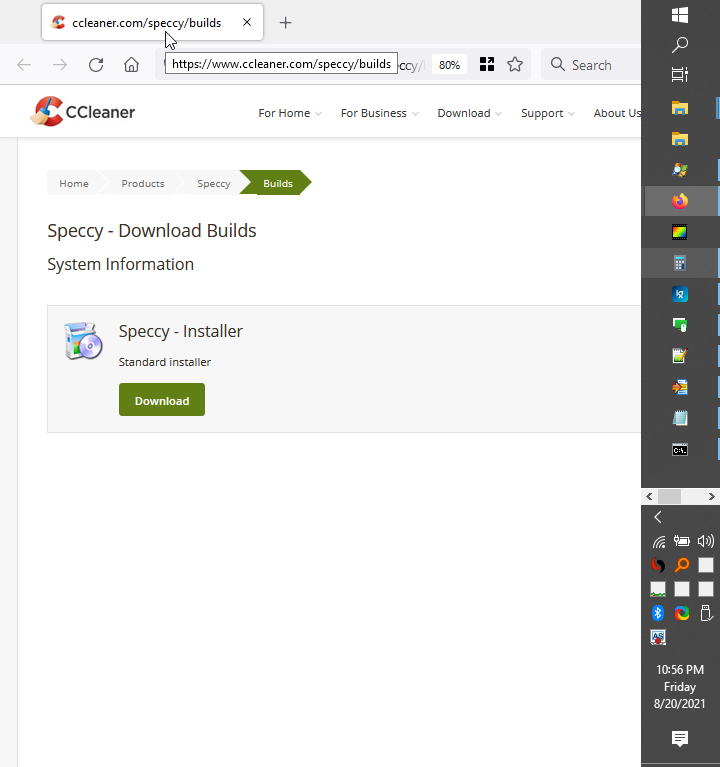This screenshot has width=720, height=767.
Task: Click the browser back arrow
Action: [24, 65]
